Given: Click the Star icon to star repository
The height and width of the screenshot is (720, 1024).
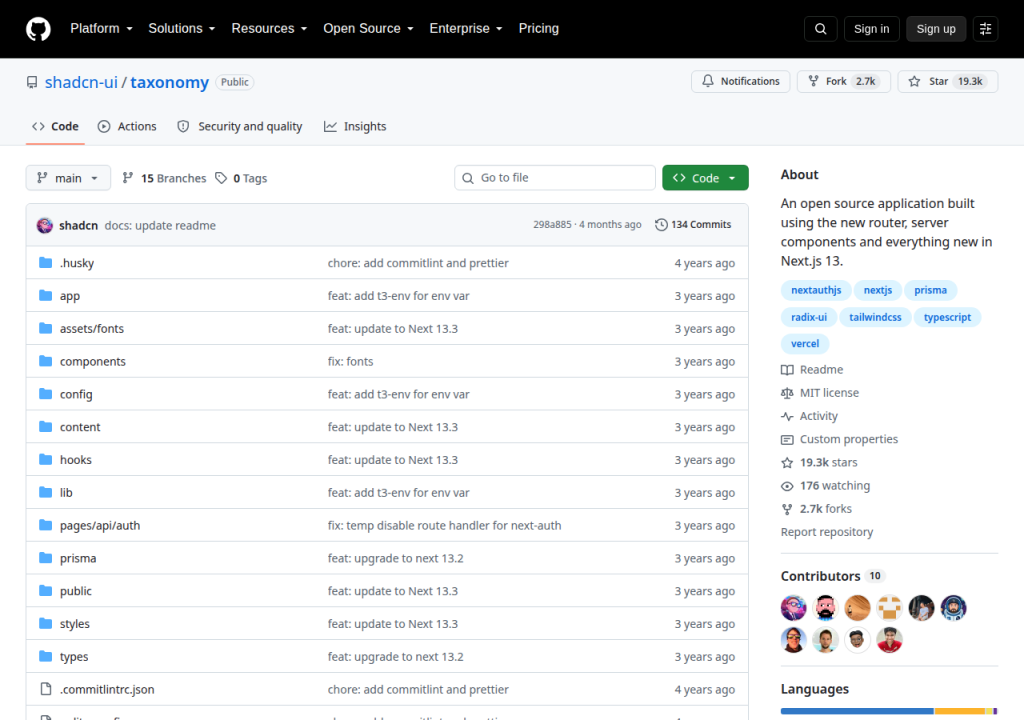Looking at the screenshot, I should [914, 81].
